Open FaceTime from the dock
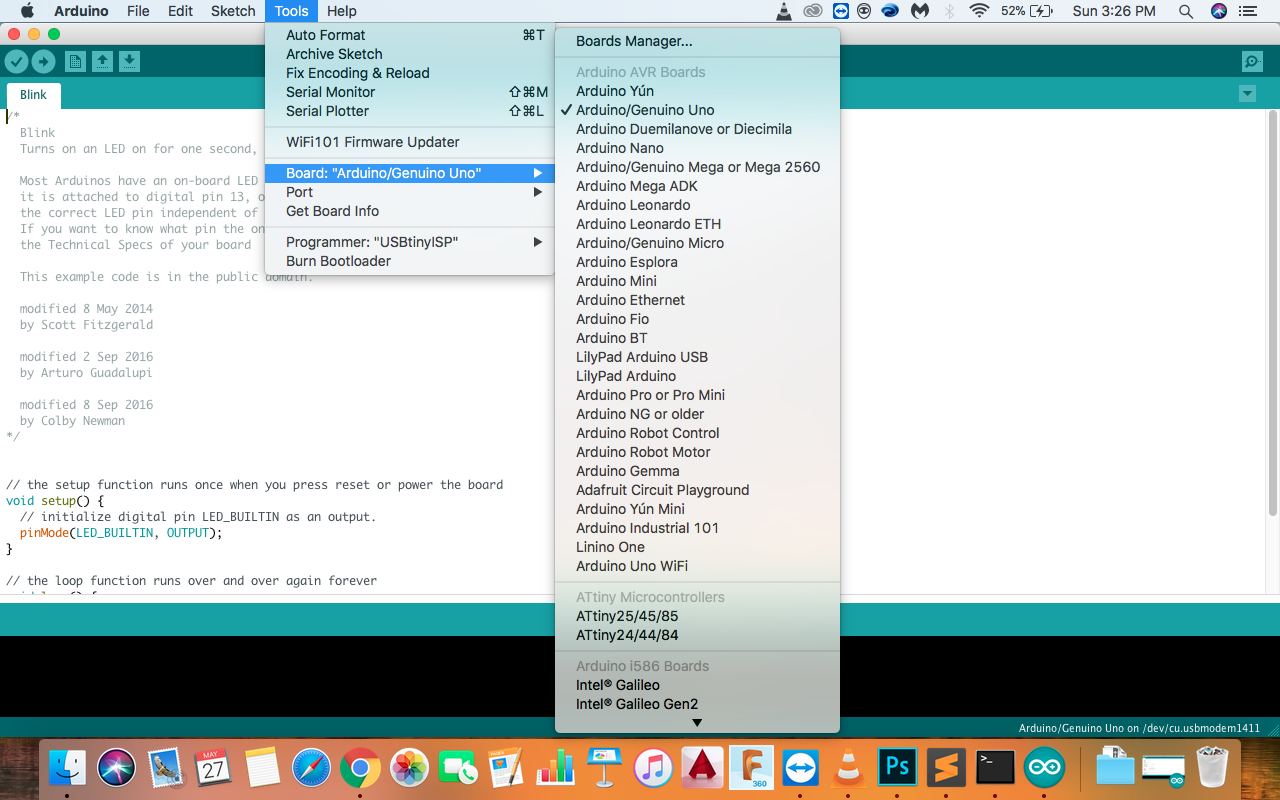This screenshot has height=800, width=1280. point(458,768)
